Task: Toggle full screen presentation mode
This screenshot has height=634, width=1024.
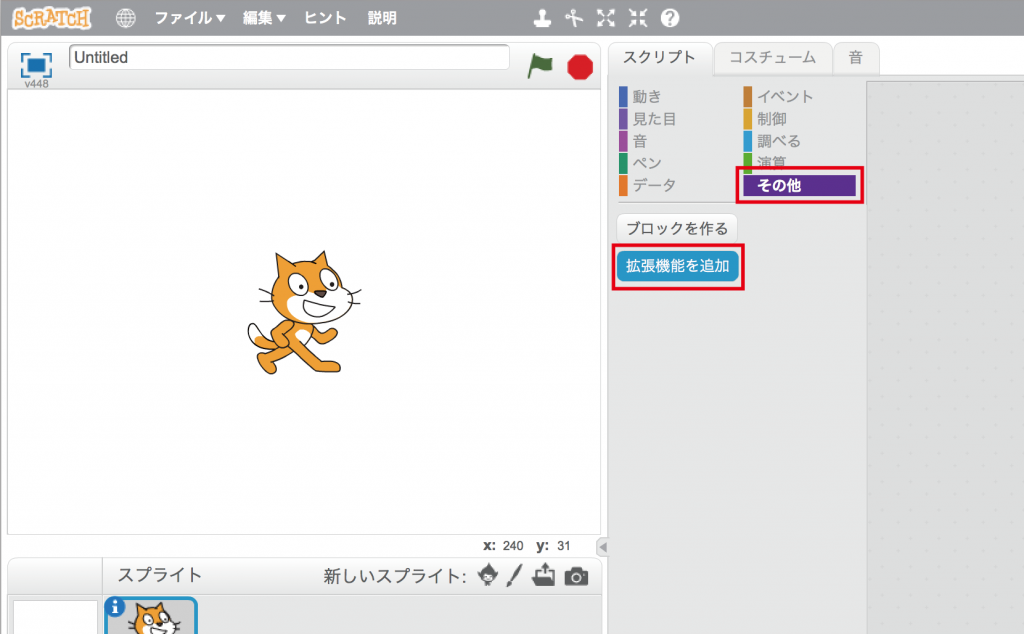Action: click(36, 65)
